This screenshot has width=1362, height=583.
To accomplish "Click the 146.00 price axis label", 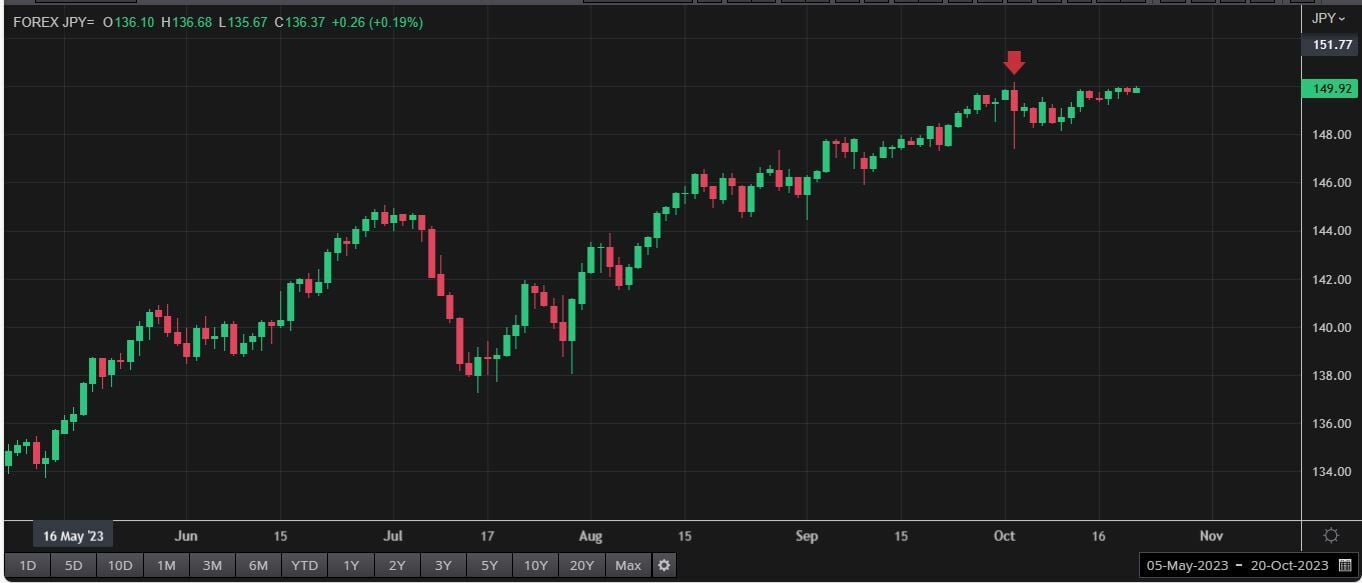I will [x=1331, y=183].
